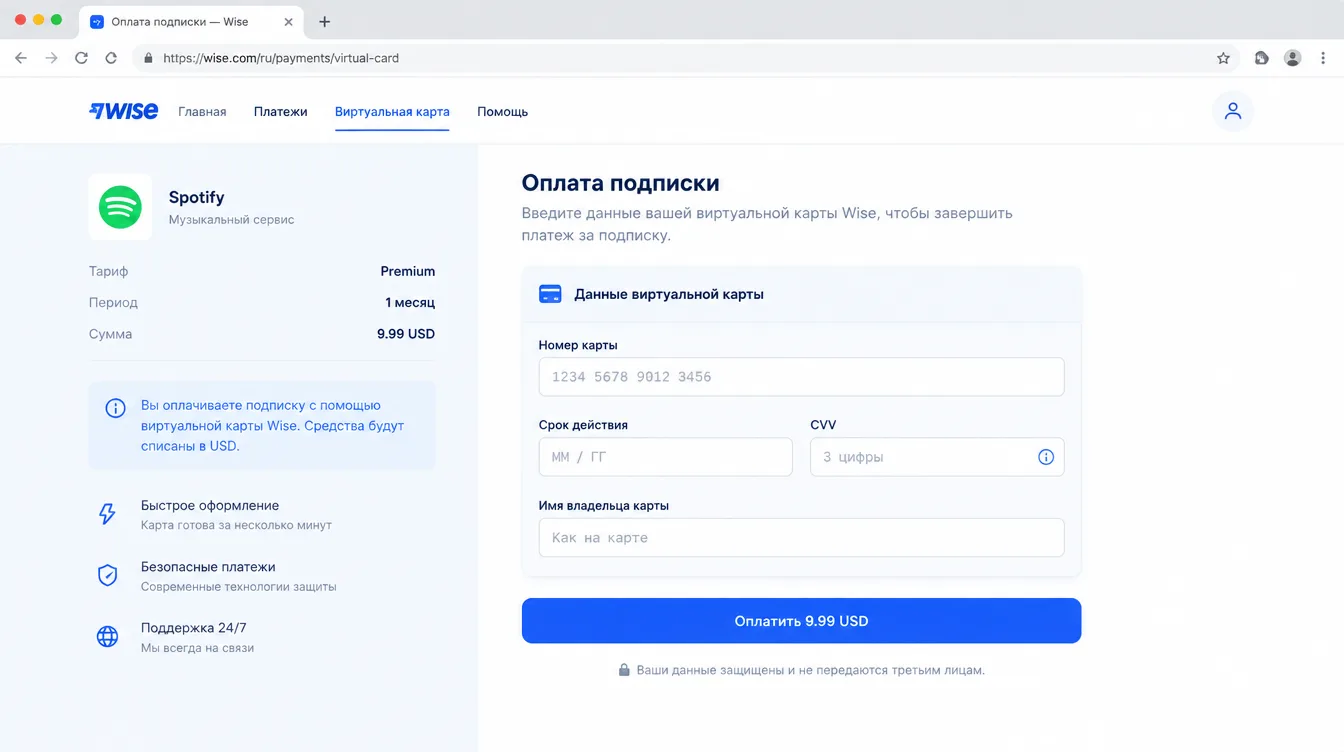Image resolution: width=1344 pixels, height=752 pixels.
Task: Click the blue info circle icon in notice
Action: point(116,408)
